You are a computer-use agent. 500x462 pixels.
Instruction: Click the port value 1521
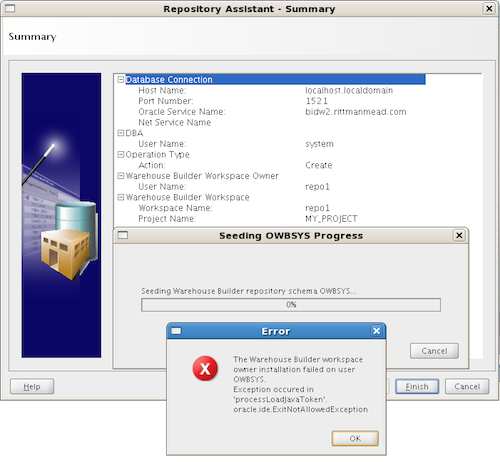tap(317, 101)
